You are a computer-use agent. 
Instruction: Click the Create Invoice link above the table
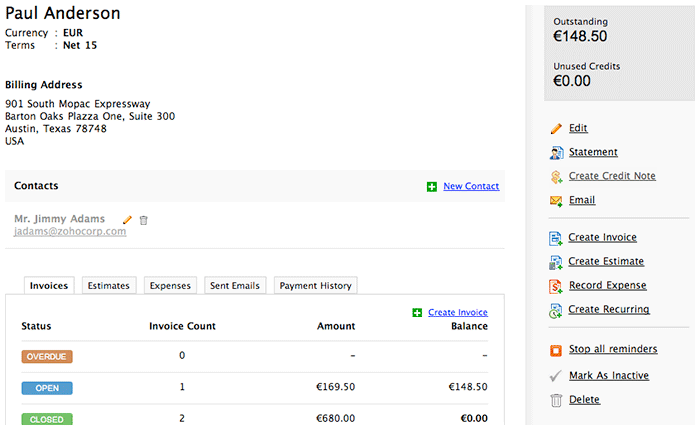[457, 313]
